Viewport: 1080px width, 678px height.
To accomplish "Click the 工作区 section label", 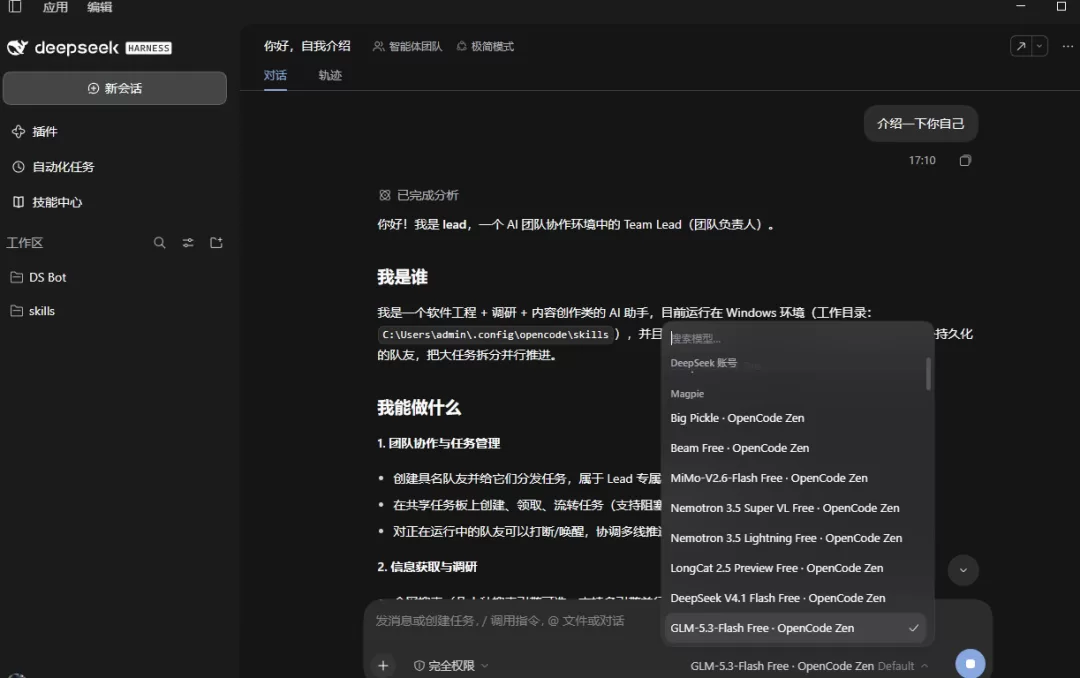I will click(25, 243).
